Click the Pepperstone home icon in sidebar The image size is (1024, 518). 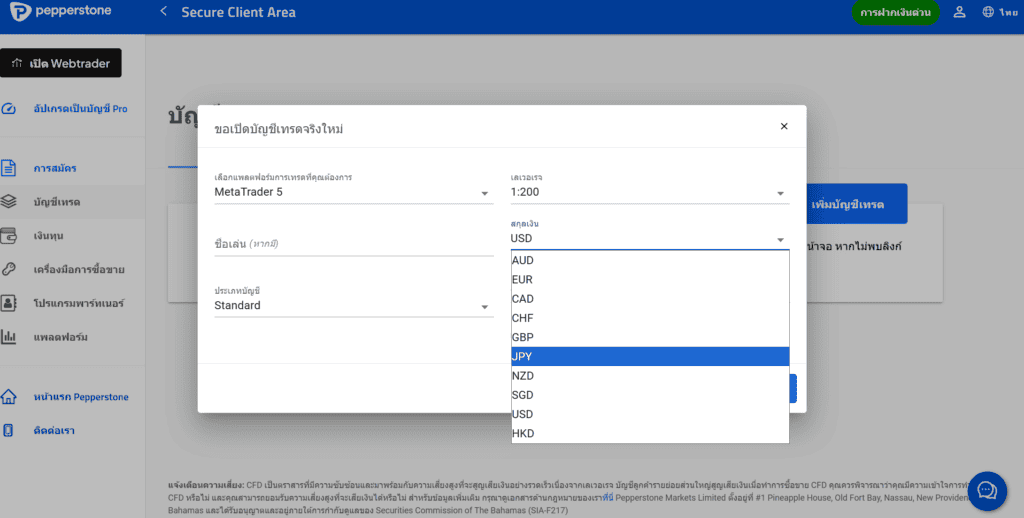point(8,397)
